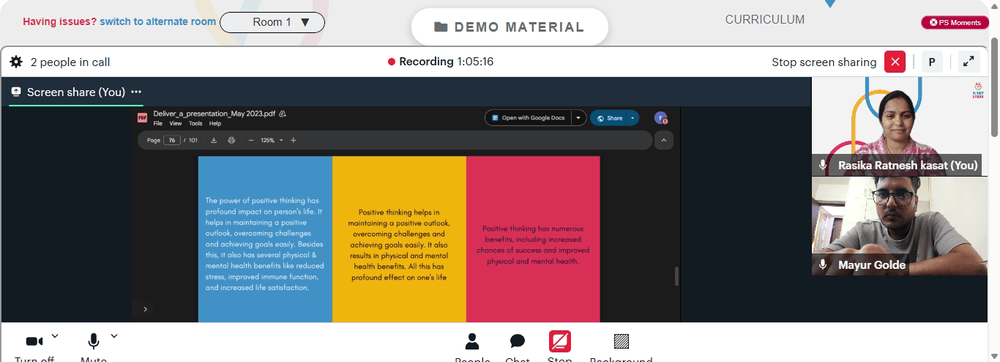This screenshot has width=1000, height=362.
Task: Expand the call to fullscreen
Action: [968, 62]
